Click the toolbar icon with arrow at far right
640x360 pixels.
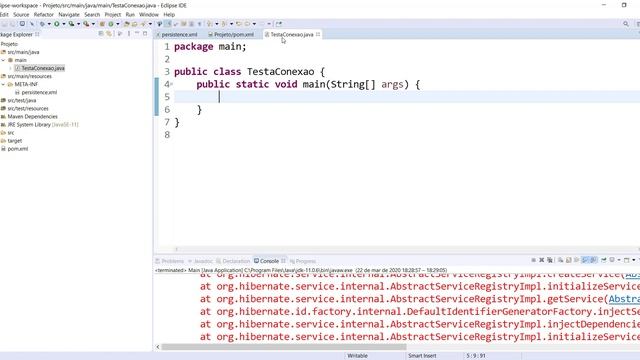coord(279,24)
